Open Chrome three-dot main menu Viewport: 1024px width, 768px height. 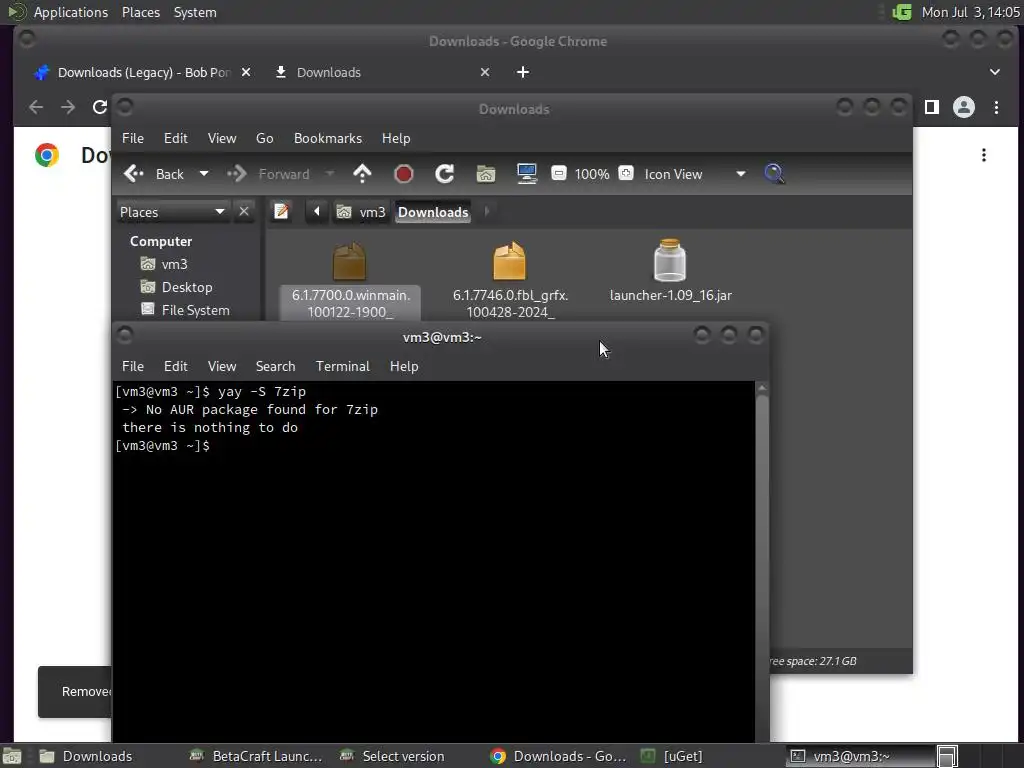tap(996, 107)
